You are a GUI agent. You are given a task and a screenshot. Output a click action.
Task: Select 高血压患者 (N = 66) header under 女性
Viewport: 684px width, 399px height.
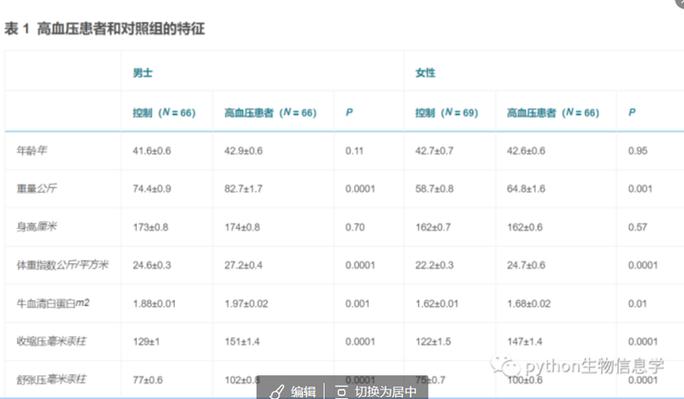[x=553, y=113]
